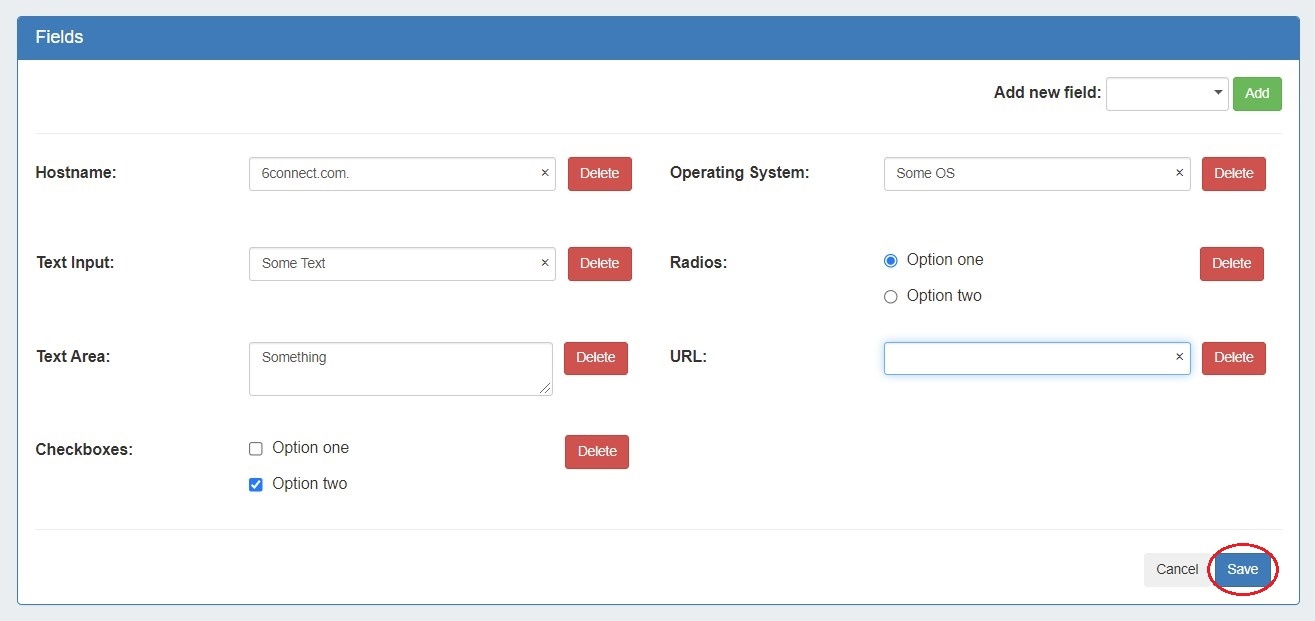The image size is (1315, 621).
Task: Delete the Radios field
Action: pyautogui.click(x=1231, y=263)
